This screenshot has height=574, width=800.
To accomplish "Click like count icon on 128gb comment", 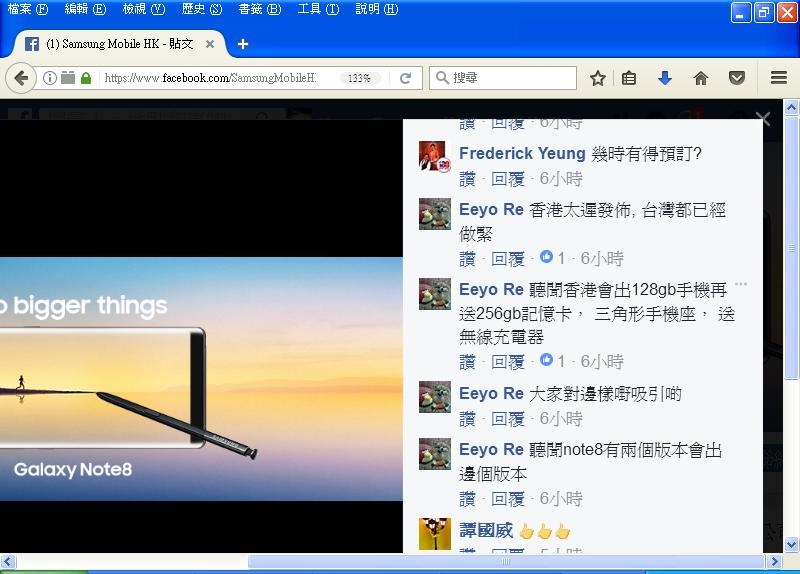I will point(546,360).
